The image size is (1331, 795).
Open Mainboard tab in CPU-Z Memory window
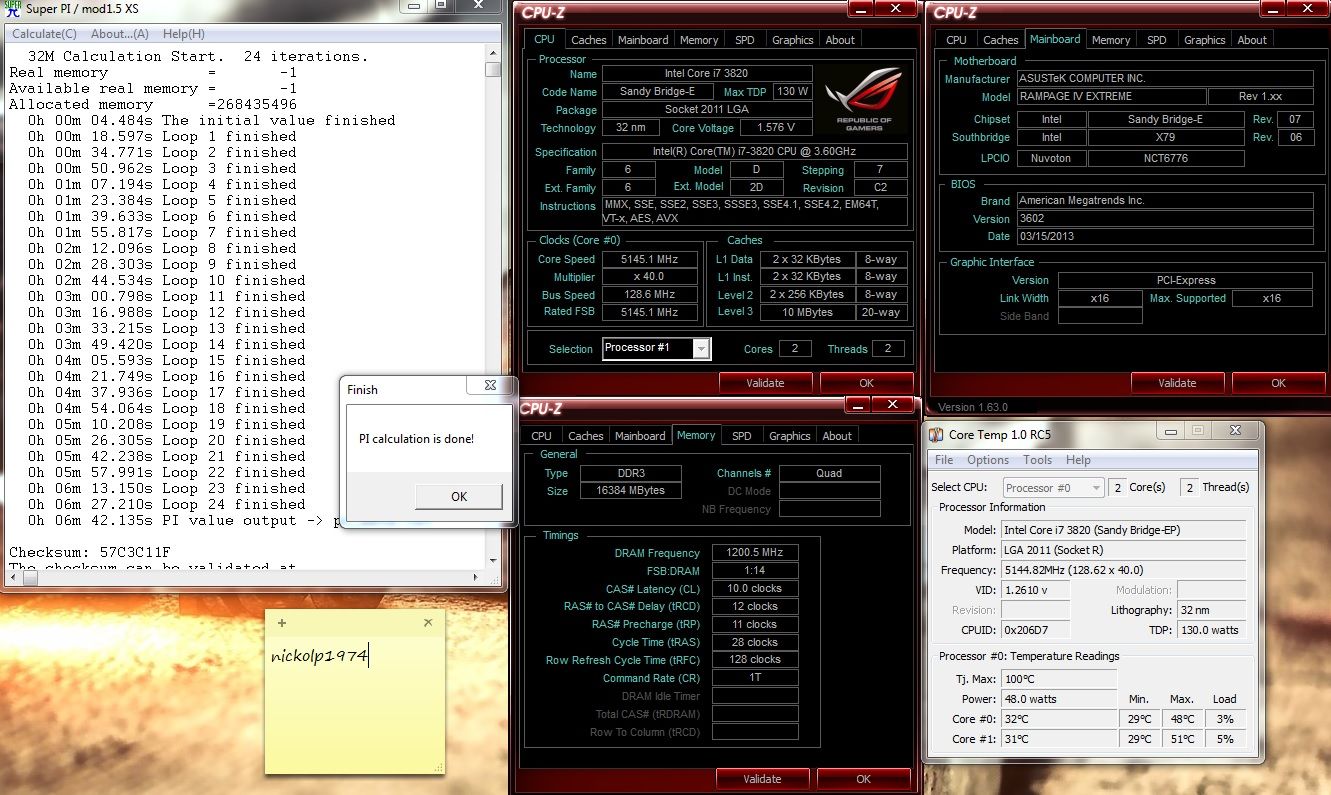[640, 436]
